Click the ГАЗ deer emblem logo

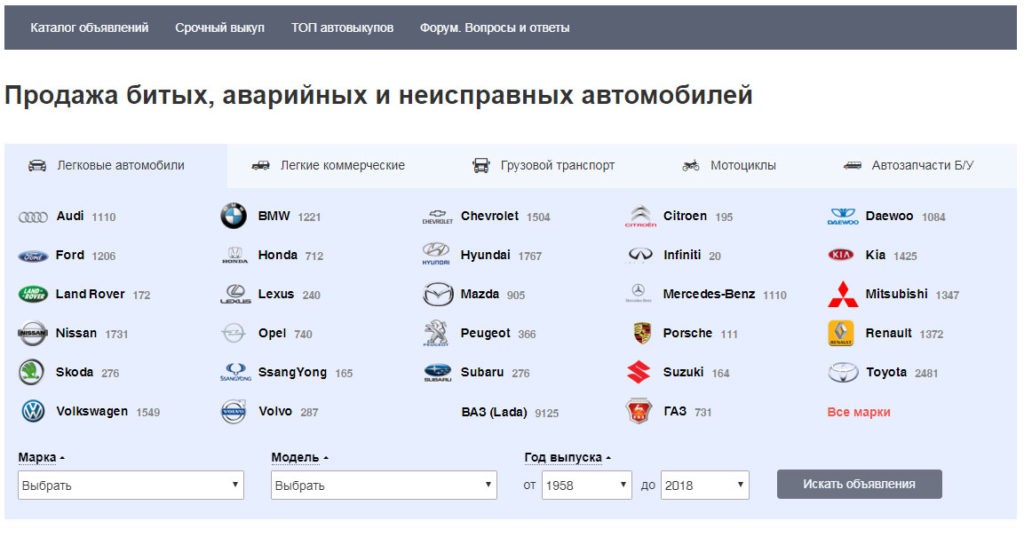(x=639, y=412)
